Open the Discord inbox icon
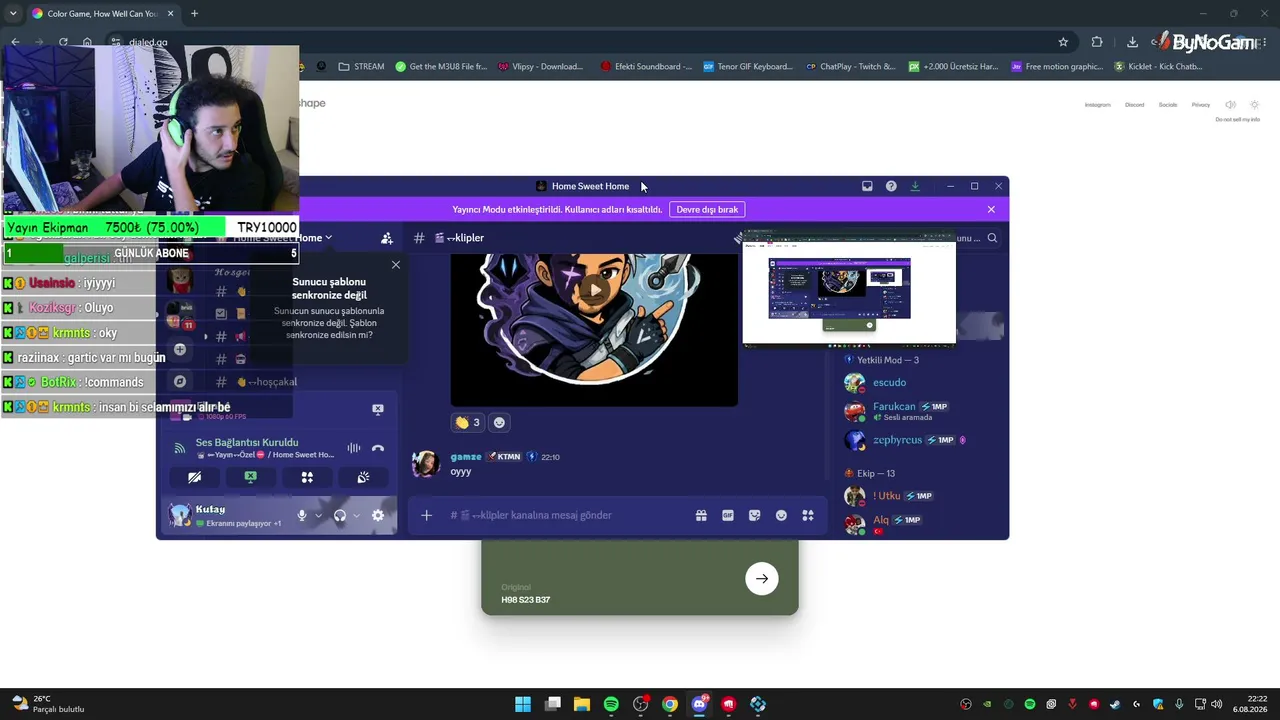 coord(867,186)
